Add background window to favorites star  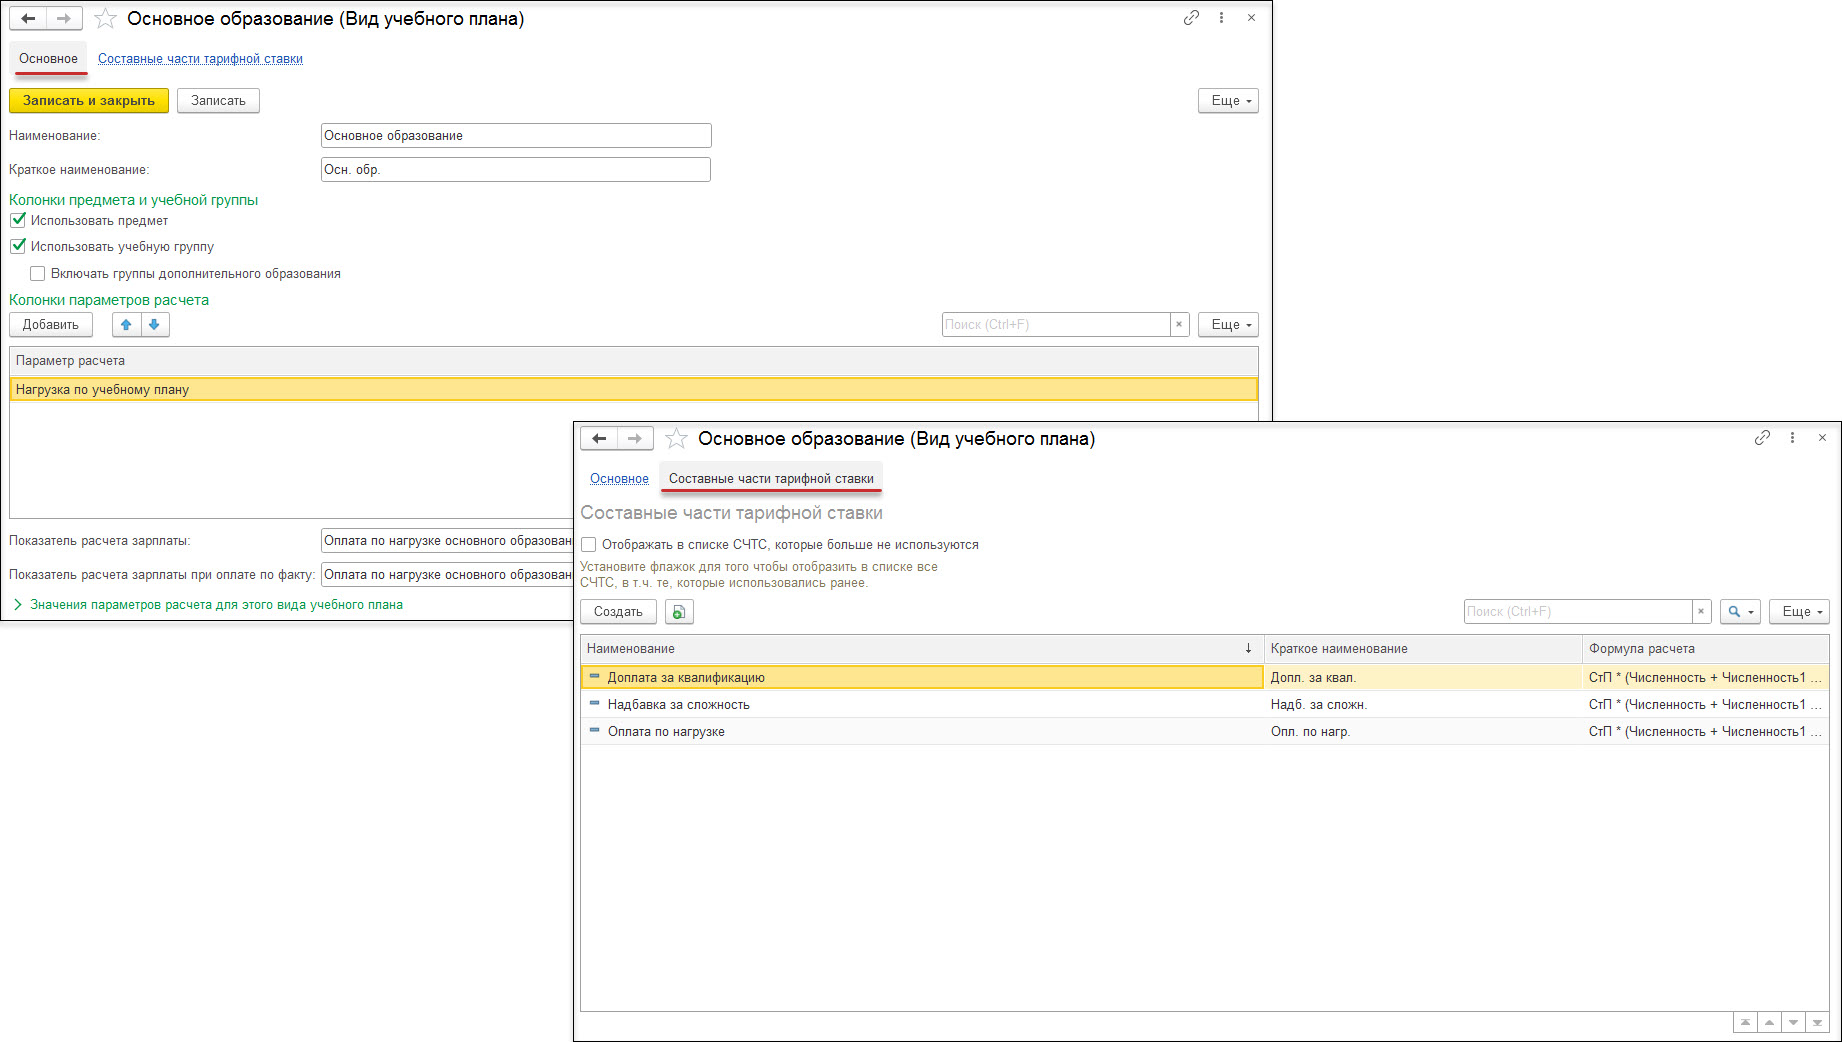[105, 19]
